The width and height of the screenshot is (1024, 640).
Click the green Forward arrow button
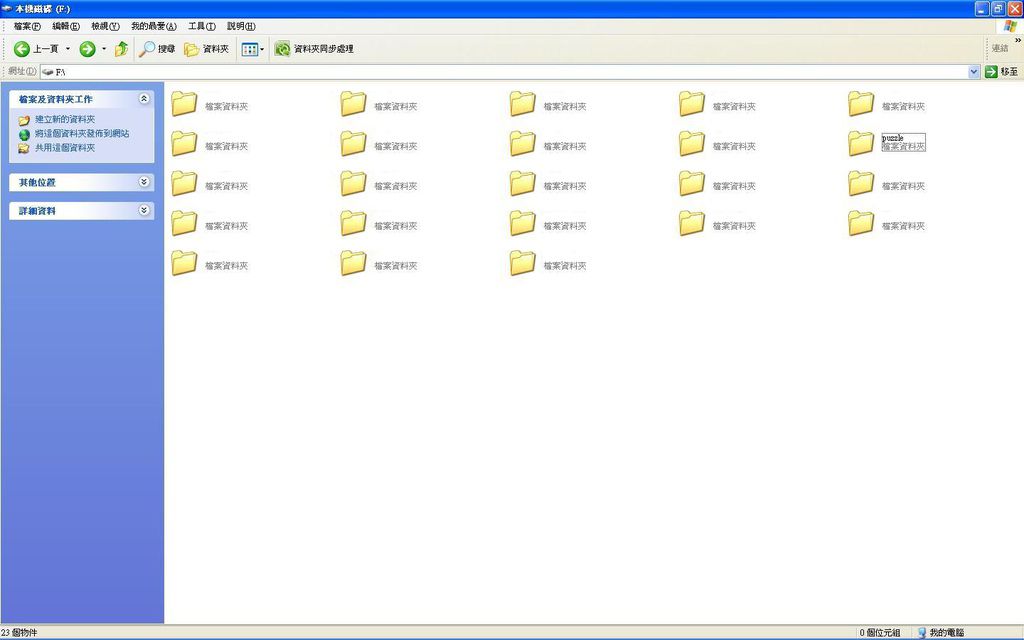[87, 49]
